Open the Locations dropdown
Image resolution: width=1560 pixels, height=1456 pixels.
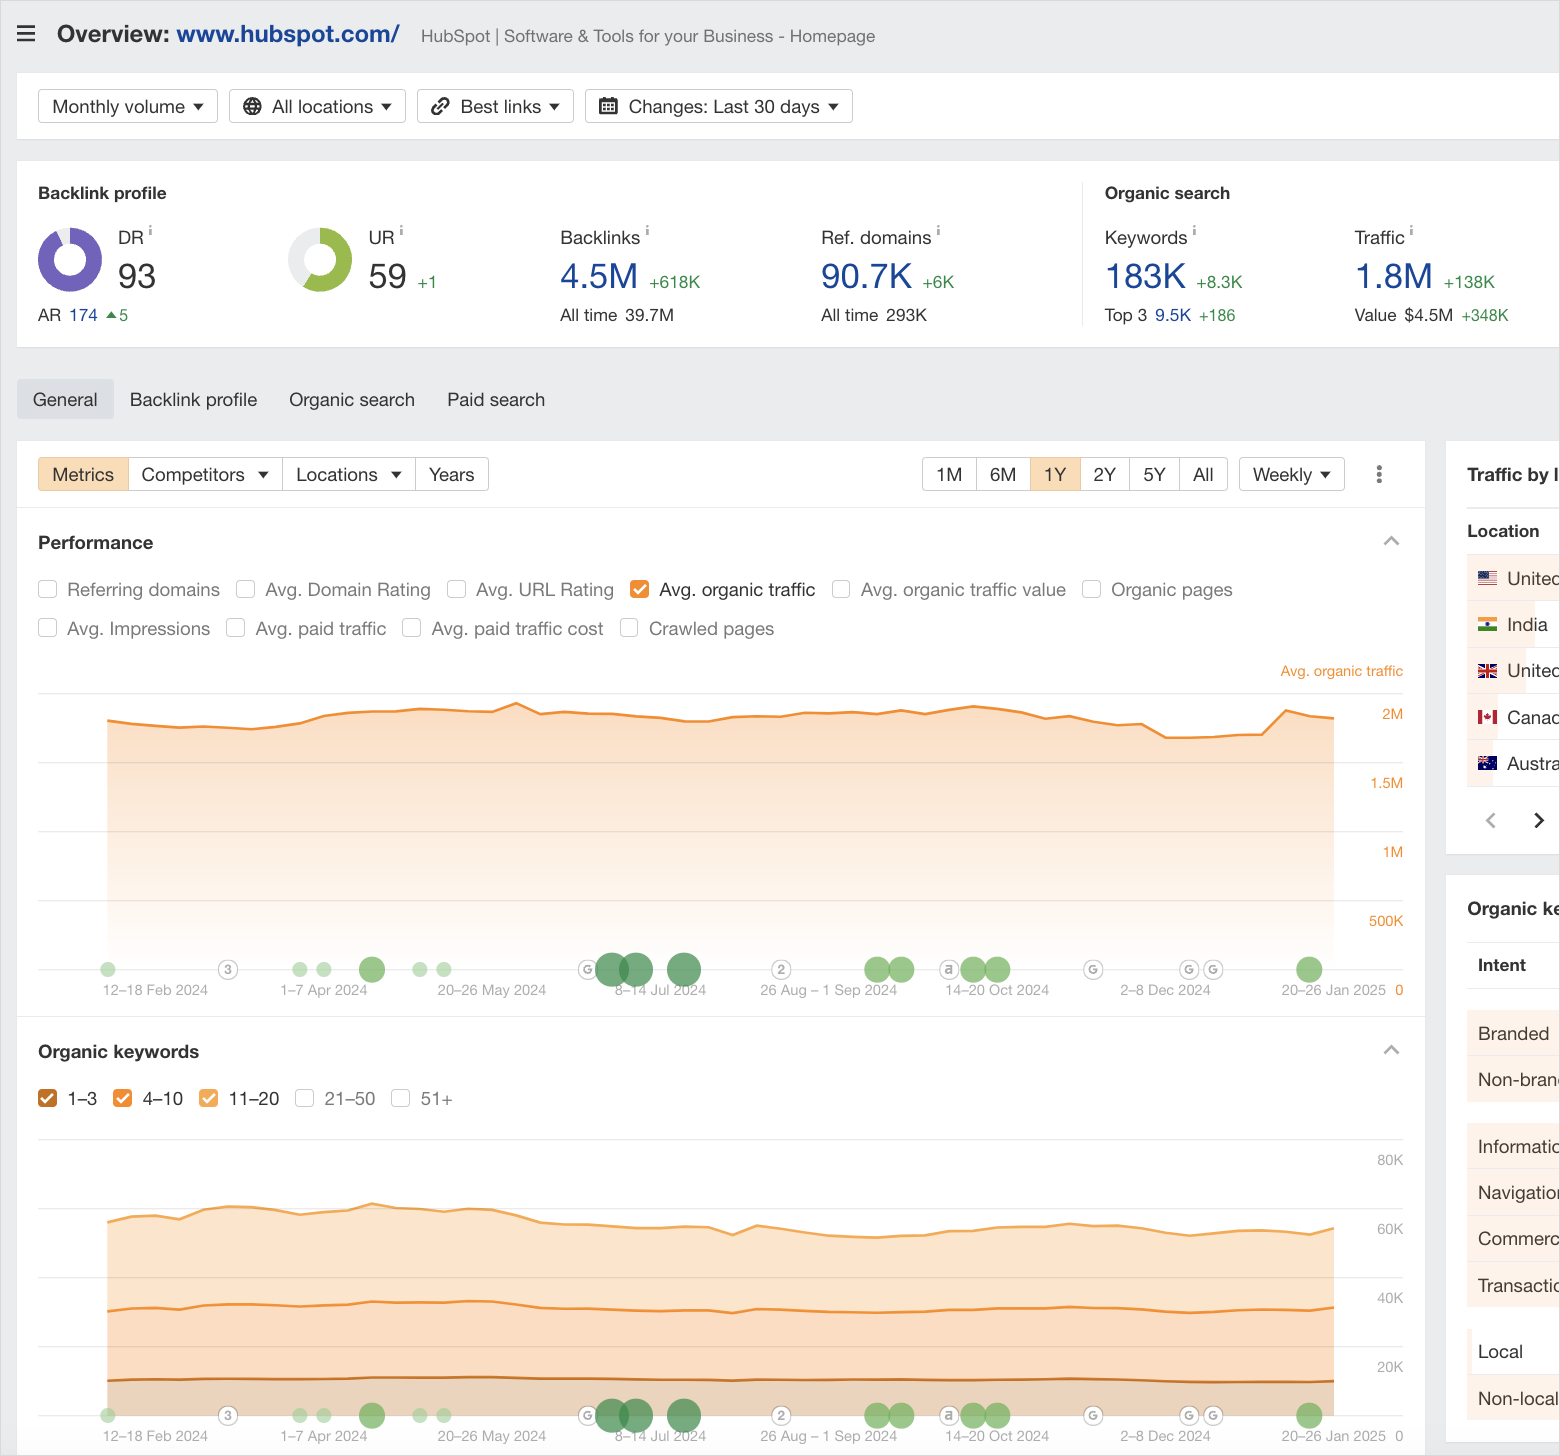coord(349,474)
